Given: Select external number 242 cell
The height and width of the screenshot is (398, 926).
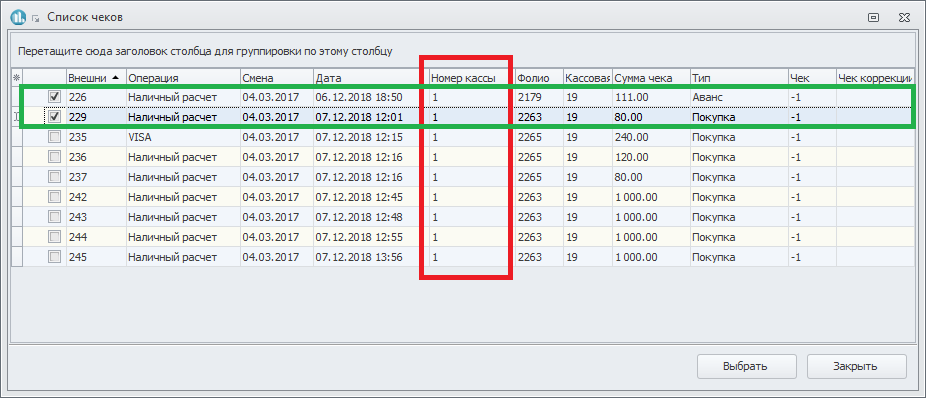Looking at the screenshot, I should coord(96,197).
